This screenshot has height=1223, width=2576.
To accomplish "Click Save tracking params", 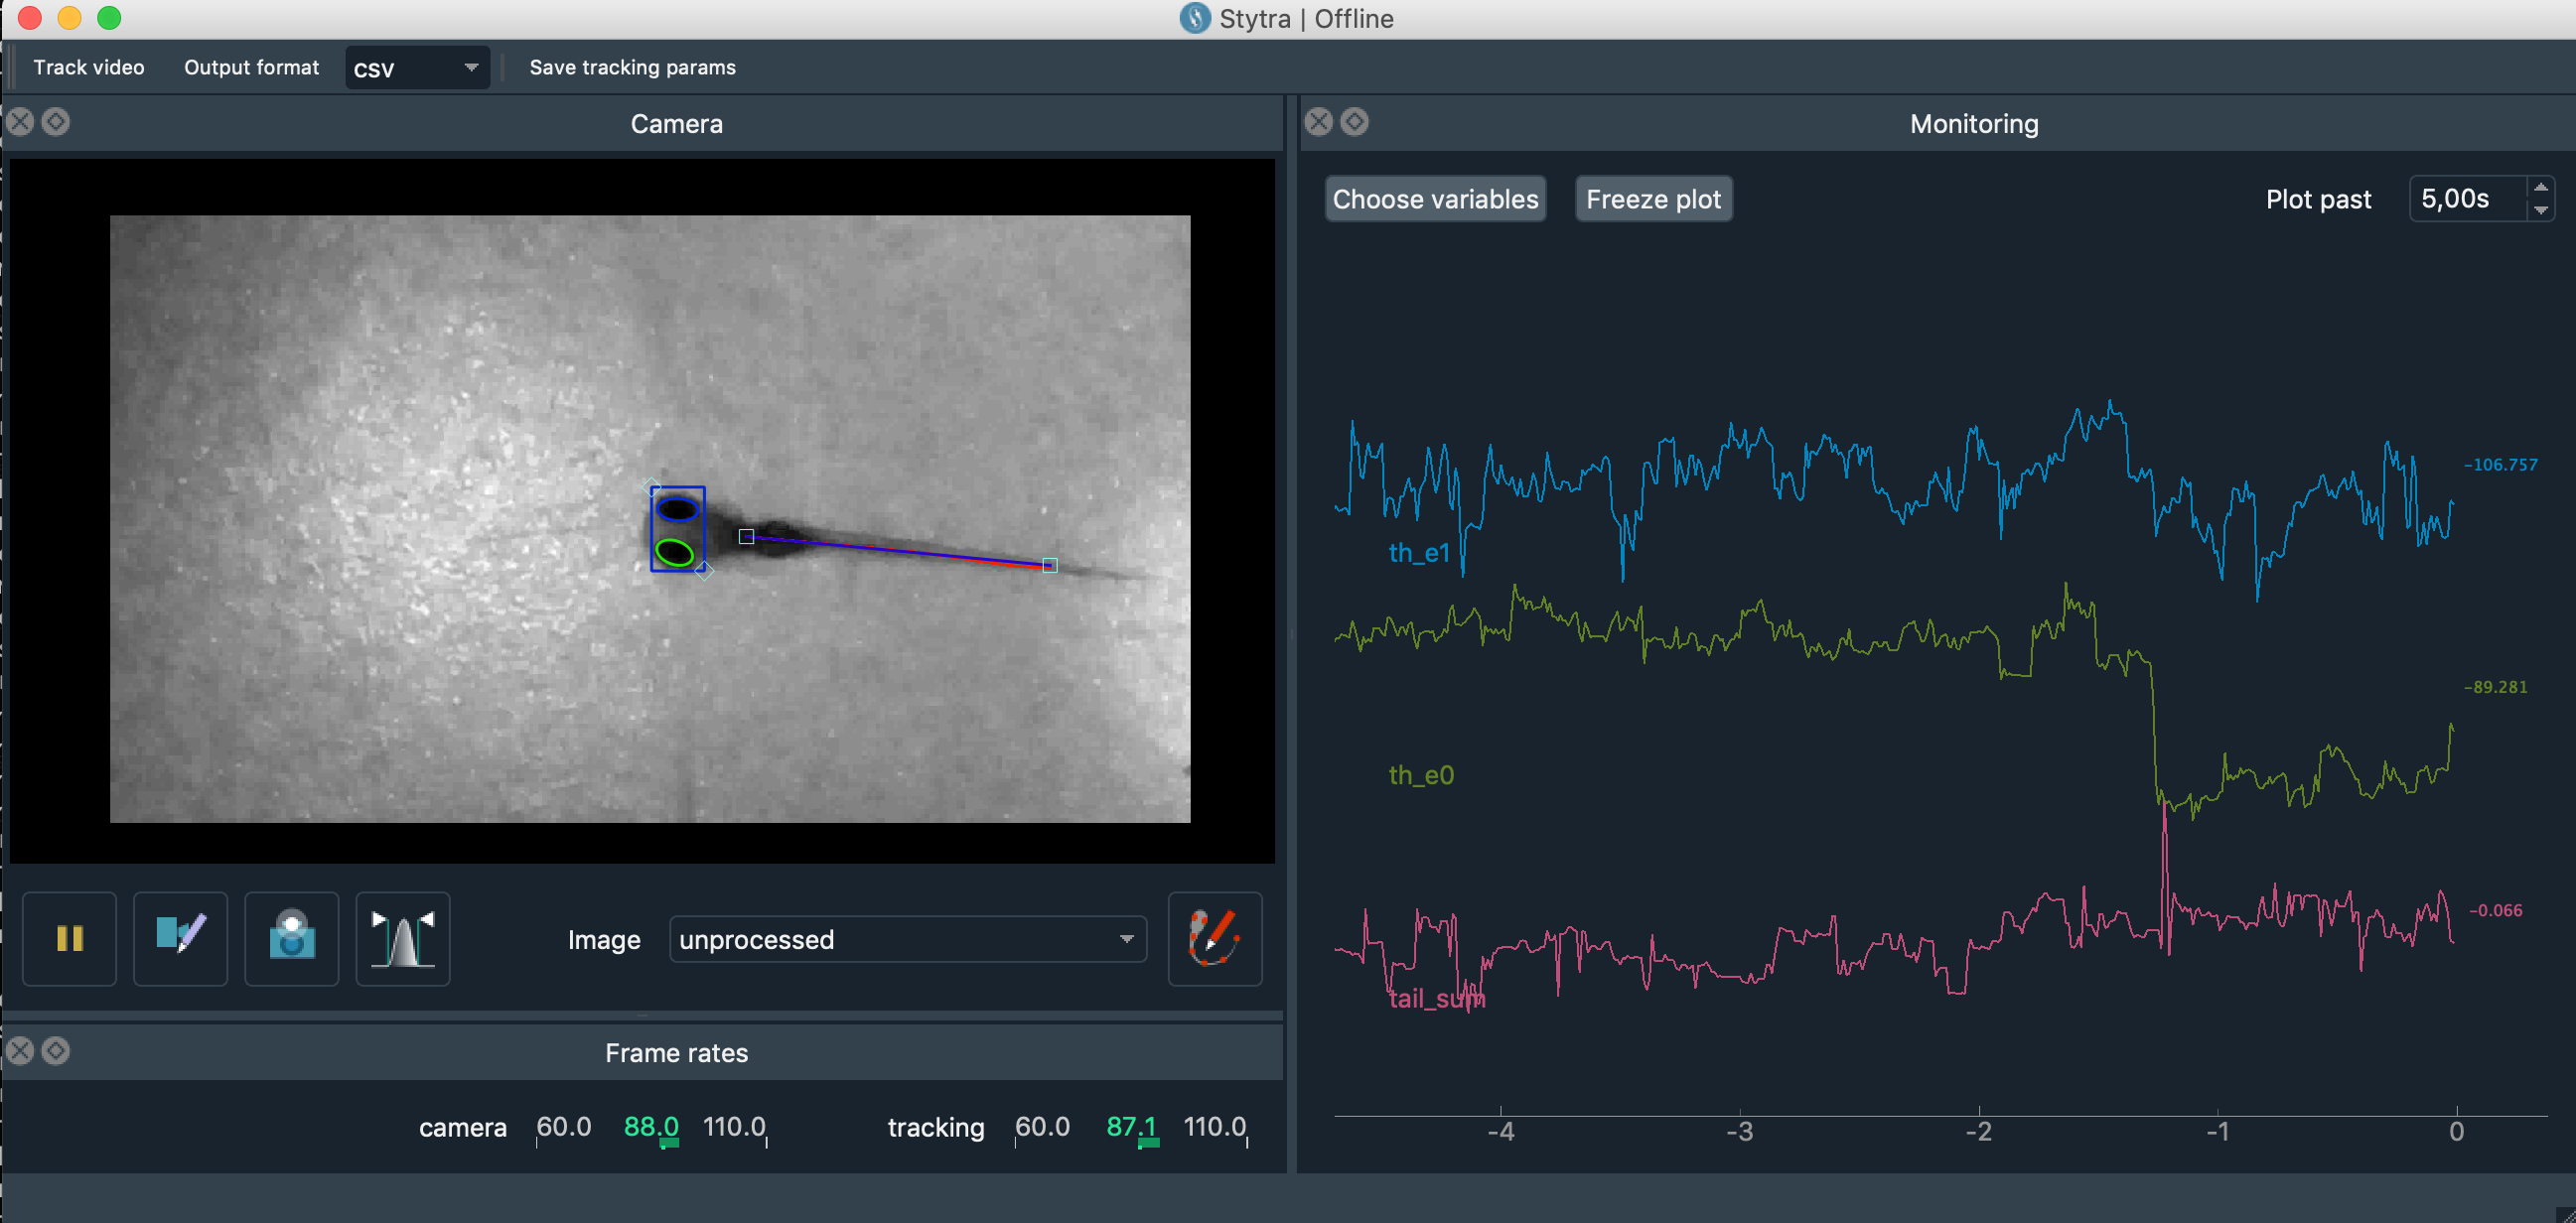I will 632,67.
